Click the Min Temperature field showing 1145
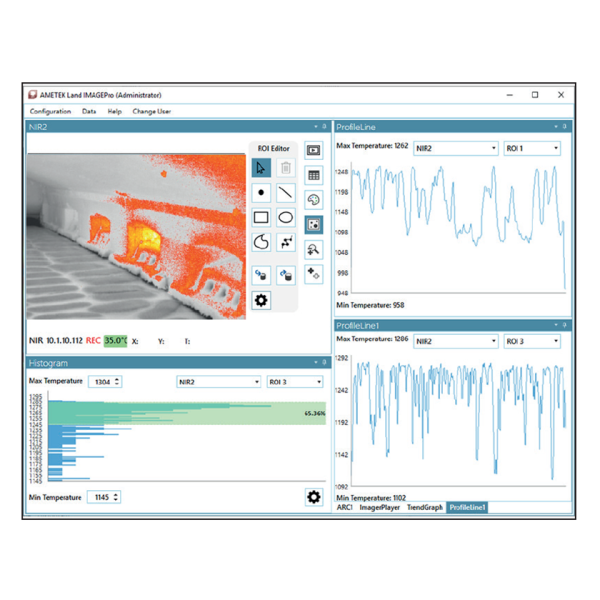Image resolution: width=600 pixels, height=600 pixels. [101, 497]
